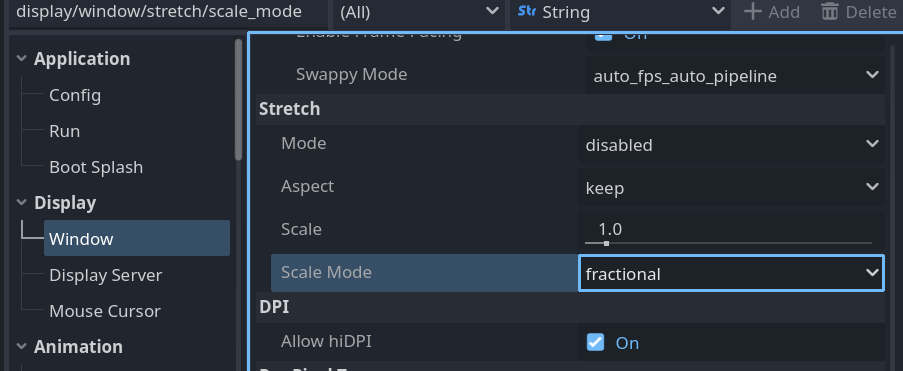903x371 pixels.
Task: Collapse the Application tree section
Action: click(21, 59)
